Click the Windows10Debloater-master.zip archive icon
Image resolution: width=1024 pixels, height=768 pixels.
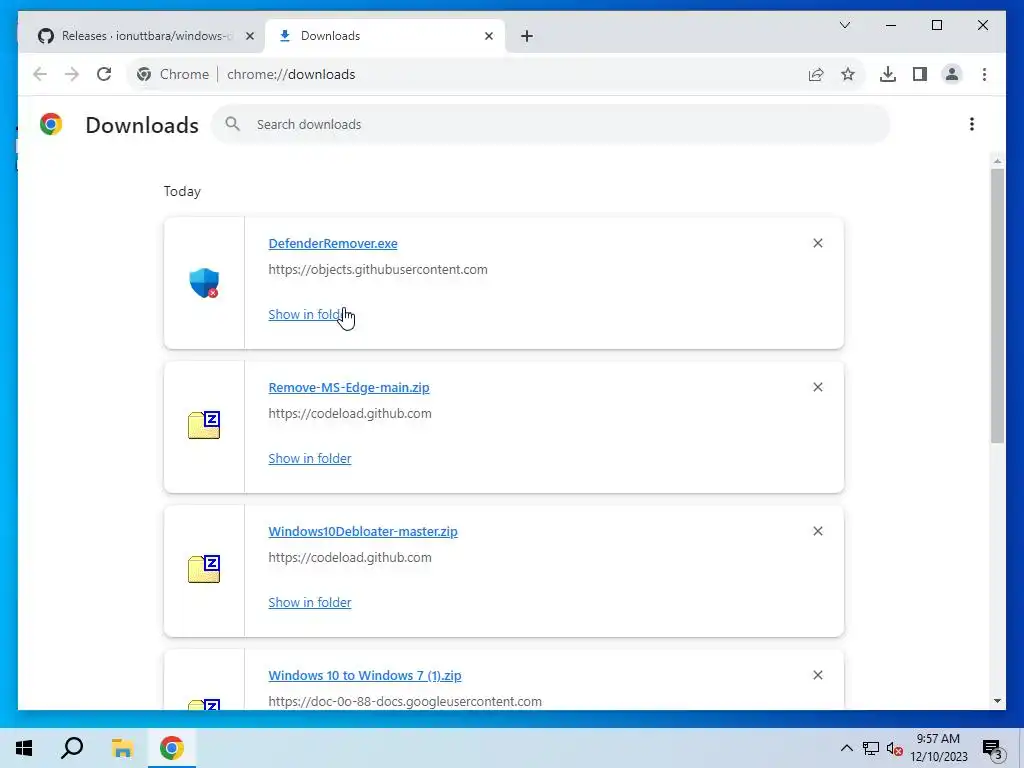click(x=204, y=569)
